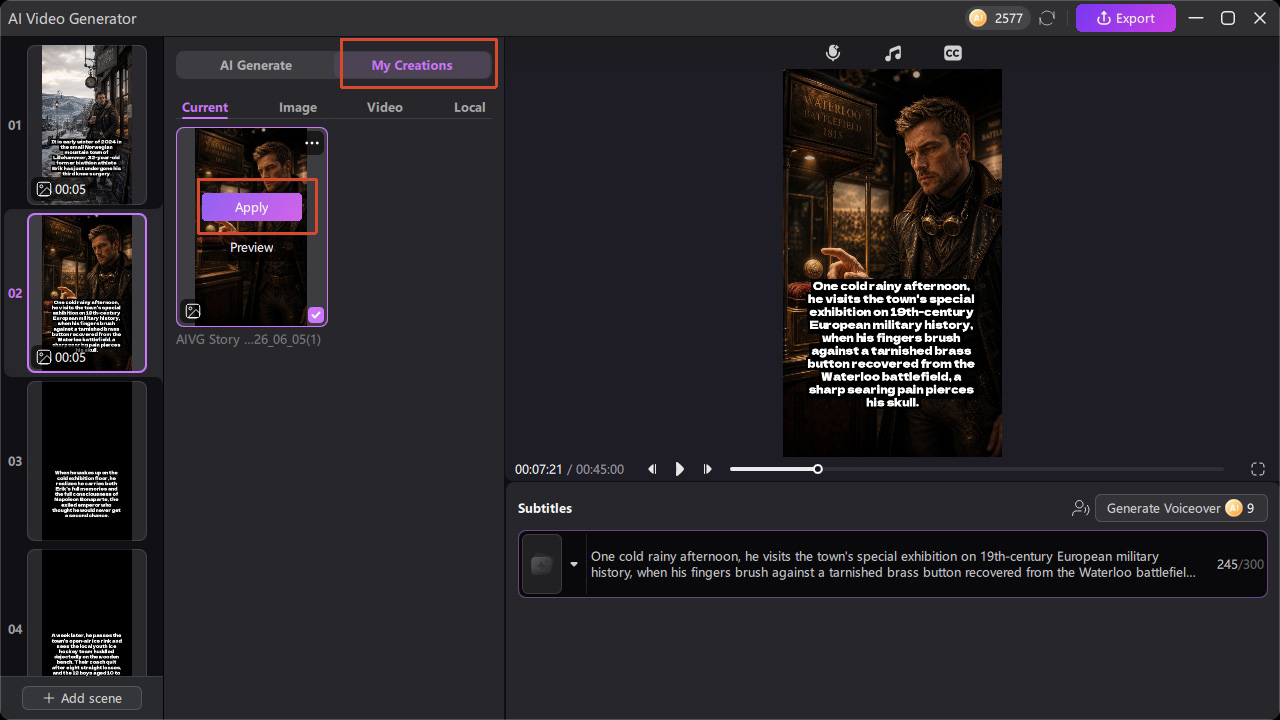The height and width of the screenshot is (720, 1280).
Task: Click the voice character icon beside Generate Voiceover
Action: pyautogui.click(x=1080, y=508)
